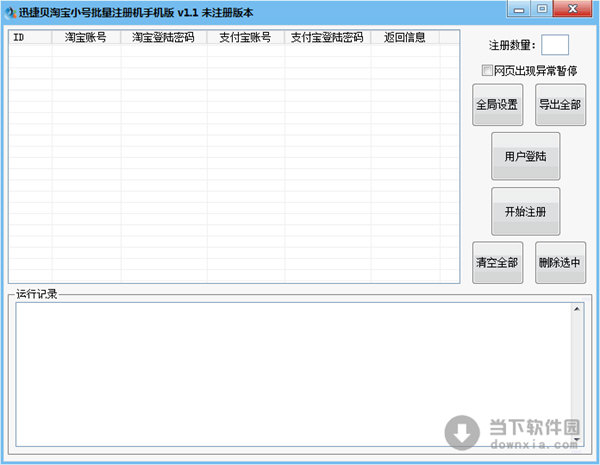Select the 返回信息 column header
This screenshot has height=465, width=600.
(x=405, y=37)
